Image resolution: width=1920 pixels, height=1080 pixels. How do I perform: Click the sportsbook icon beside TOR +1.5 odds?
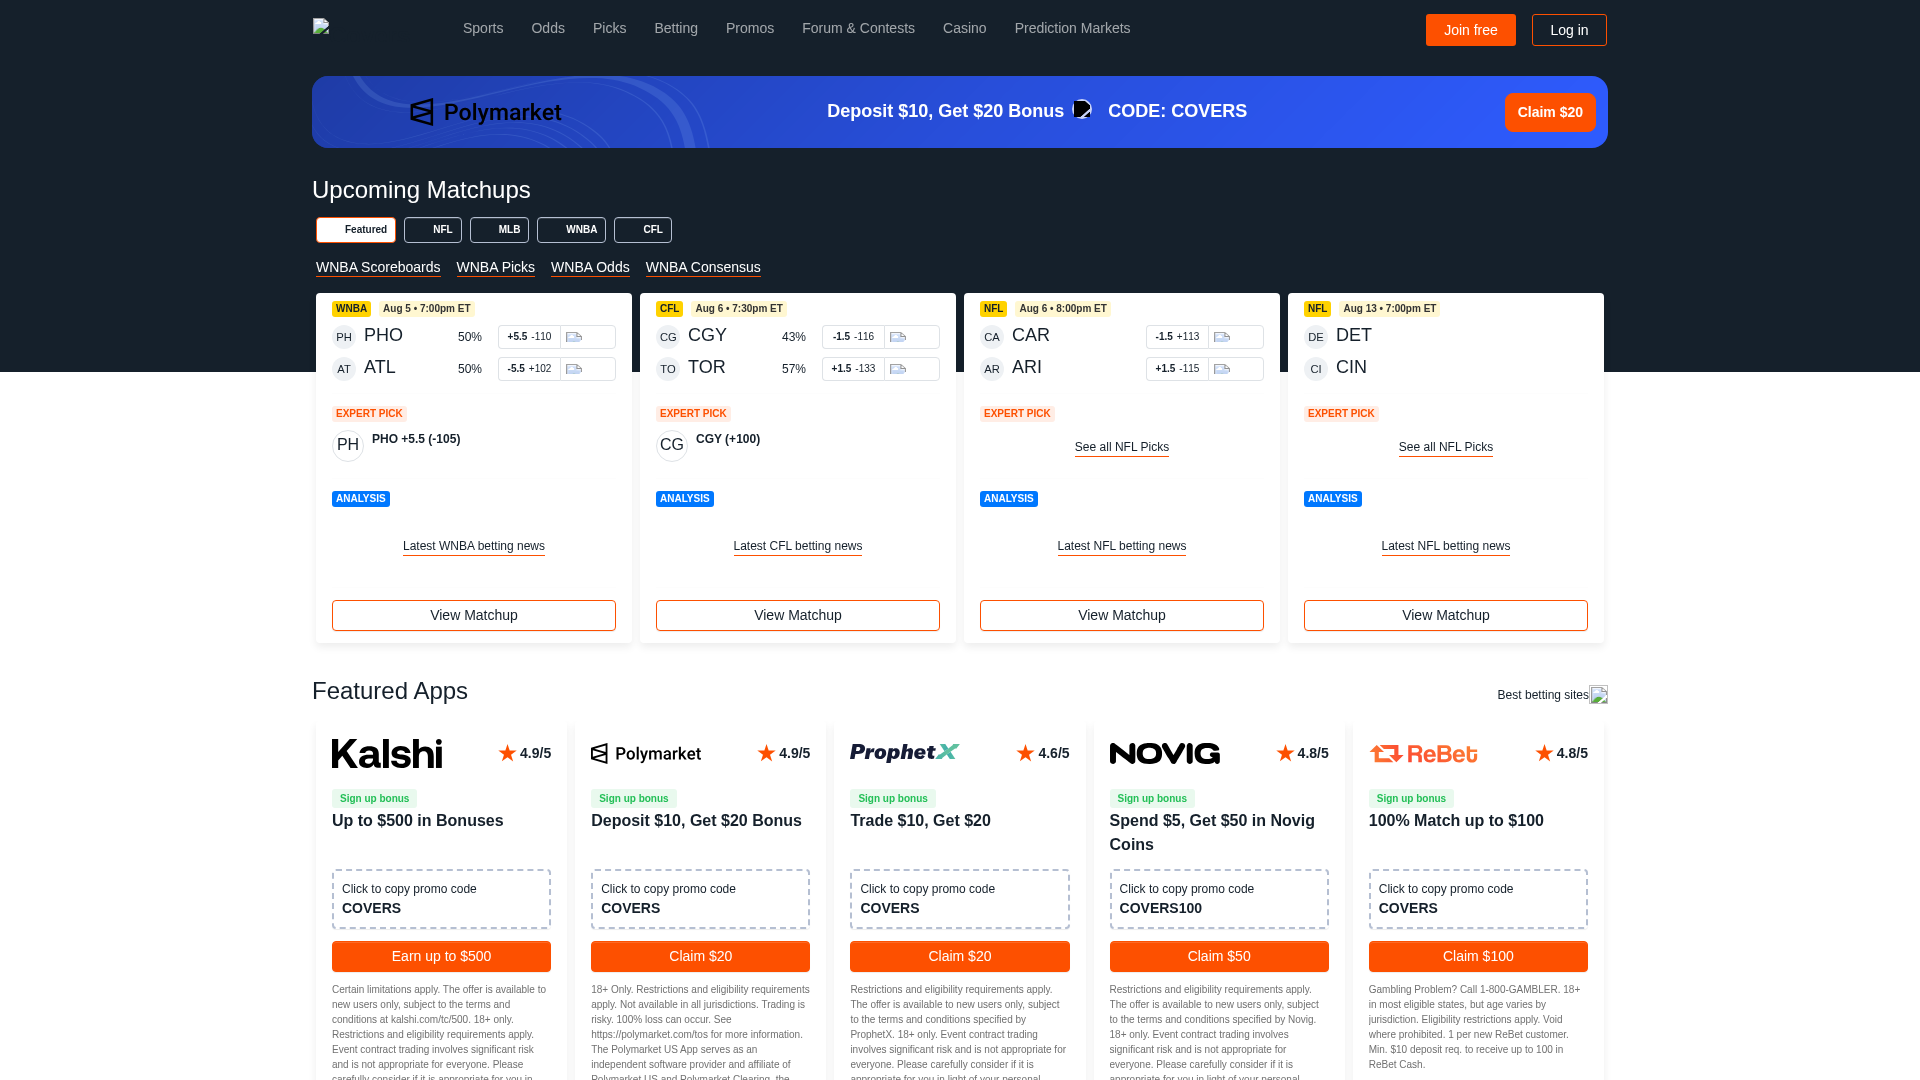point(898,369)
